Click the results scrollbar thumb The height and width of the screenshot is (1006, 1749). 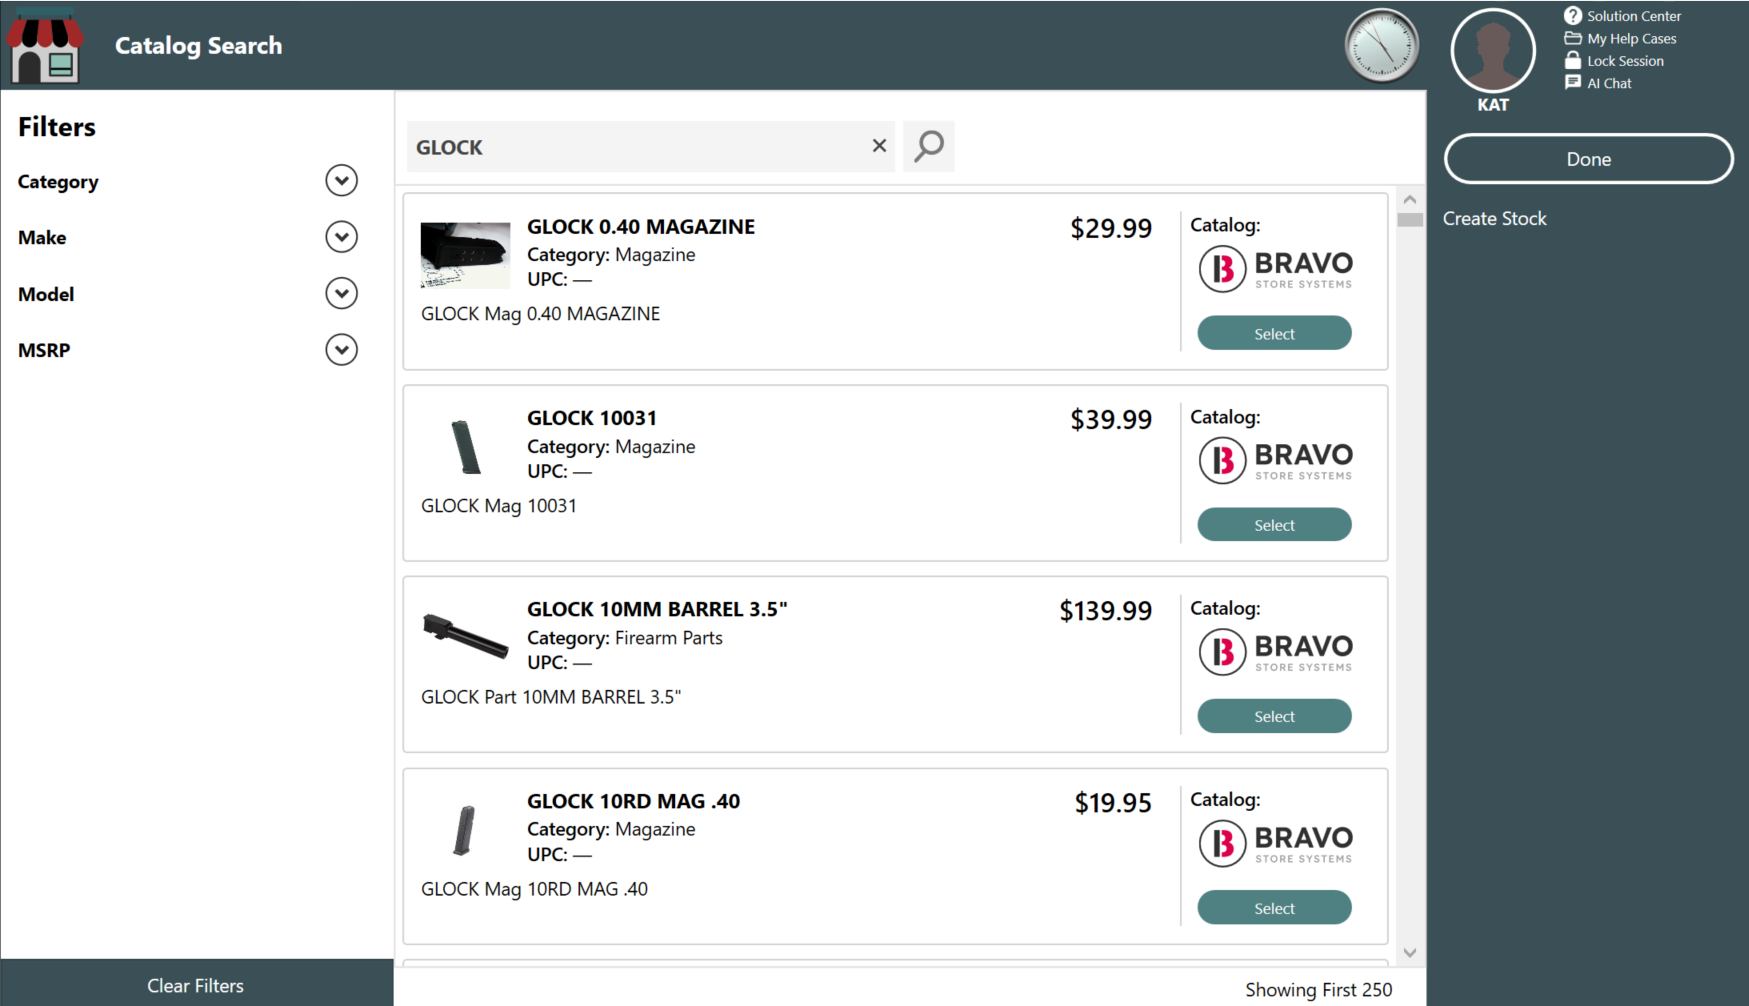[x=1410, y=220]
